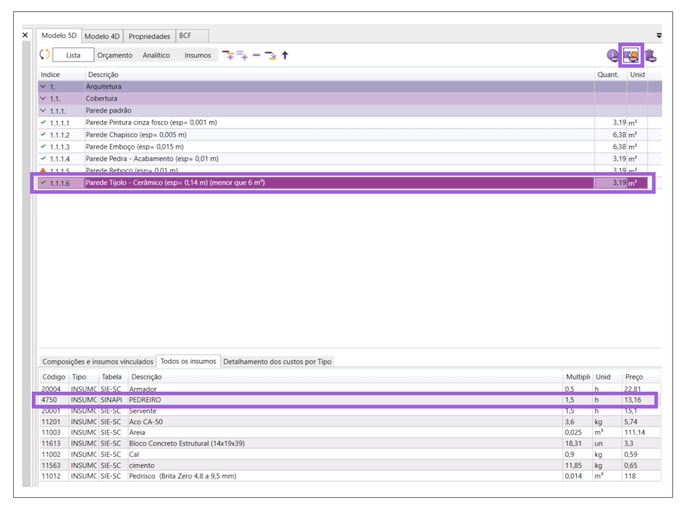The height and width of the screenshot is (514, 688).
Task: Select row Parede Pedra - Acabamento
Action: (x=350, y=158)
